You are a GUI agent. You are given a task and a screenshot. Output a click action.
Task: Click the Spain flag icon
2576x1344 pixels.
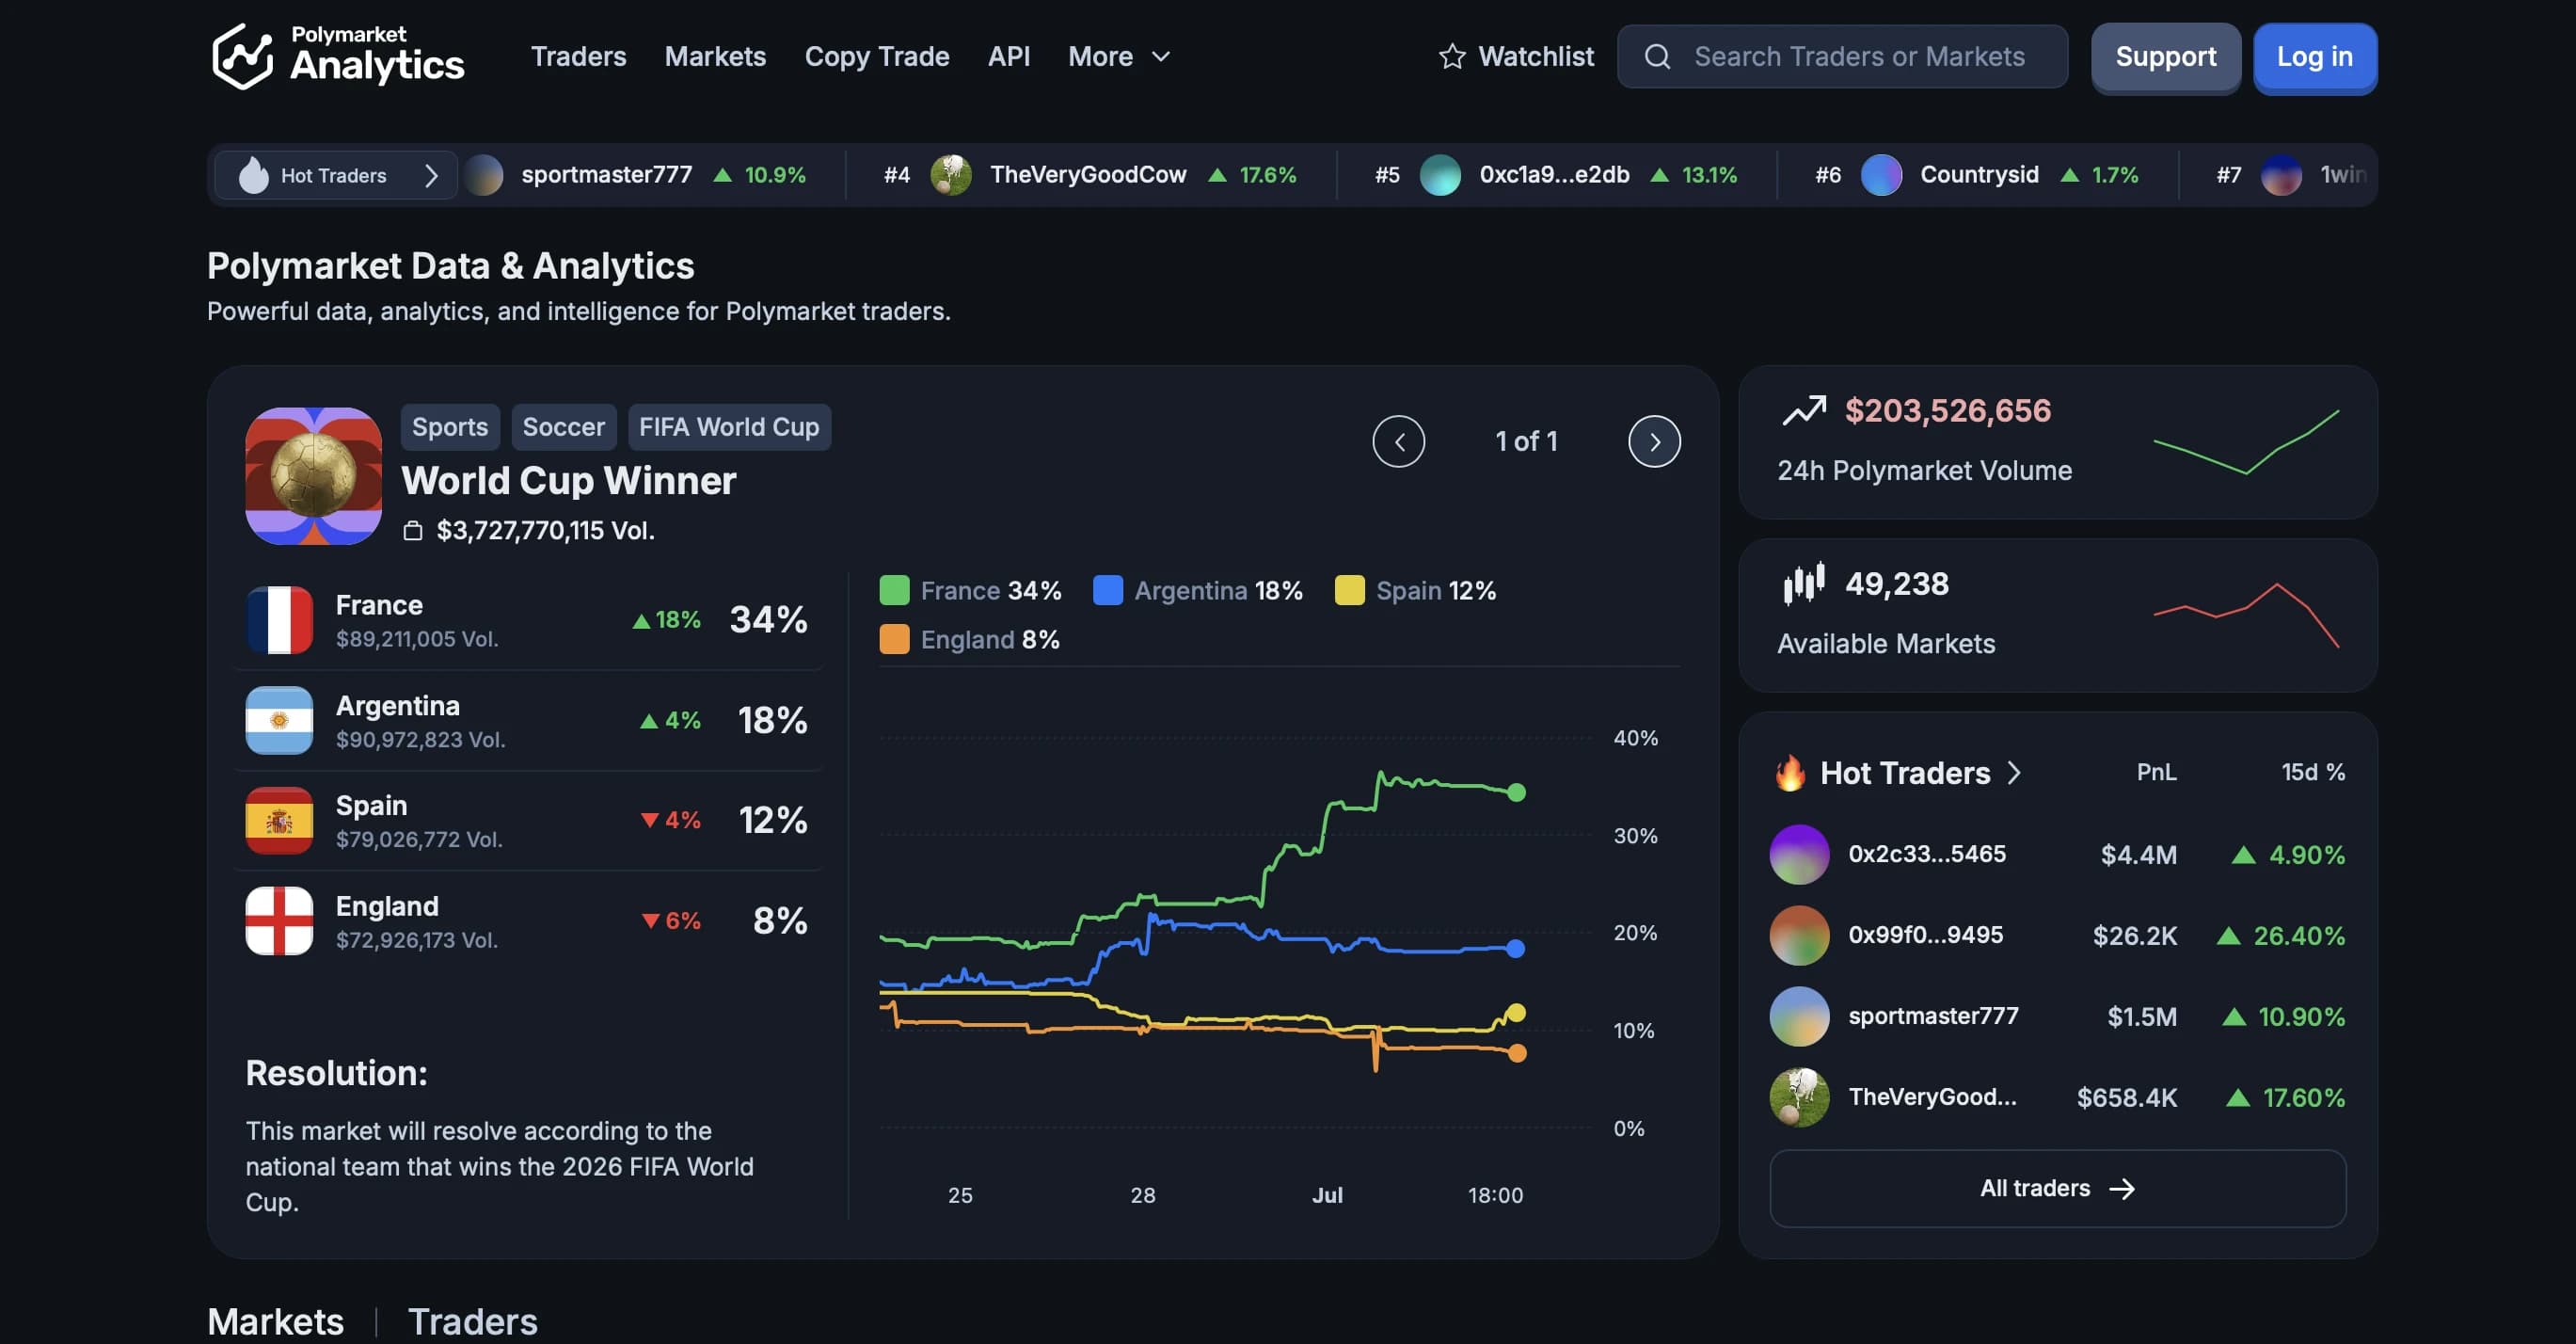(x=279, y=820)
